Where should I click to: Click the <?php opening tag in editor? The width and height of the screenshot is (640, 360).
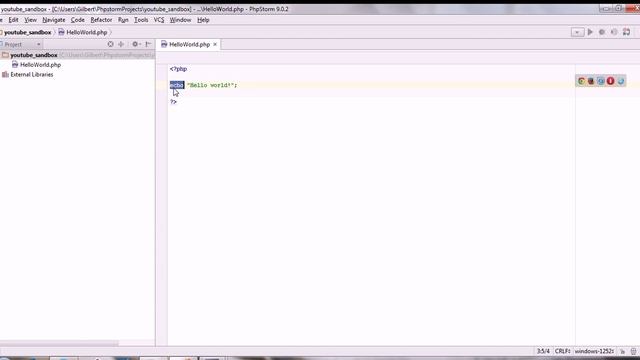(x=178, y=69)
